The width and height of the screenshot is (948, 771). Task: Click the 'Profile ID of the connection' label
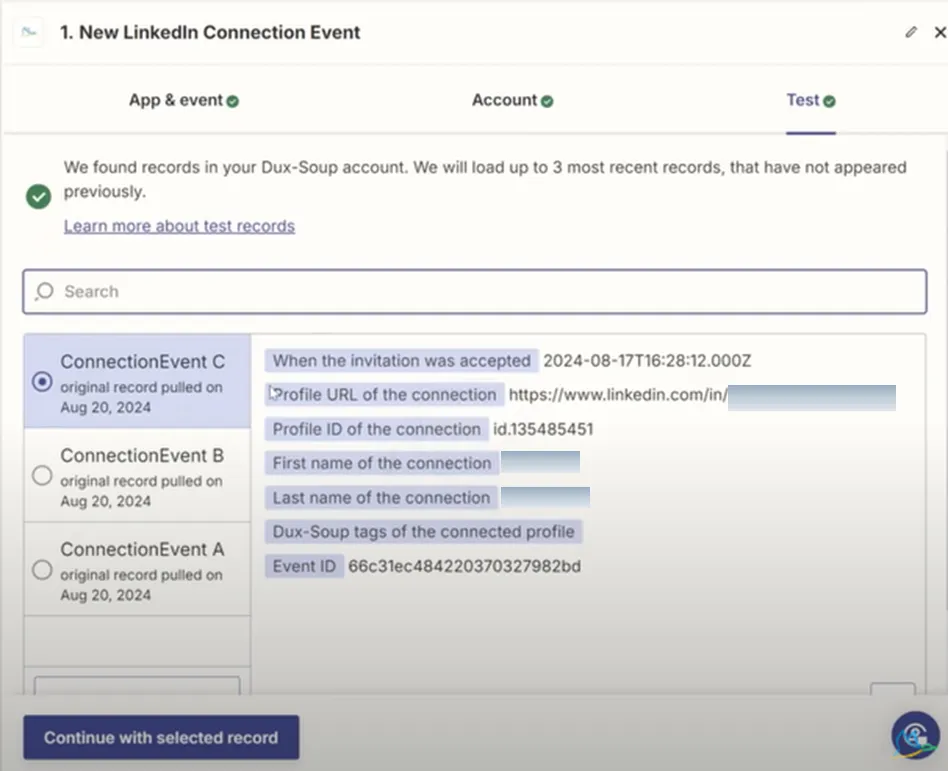[x=377, y=429]
